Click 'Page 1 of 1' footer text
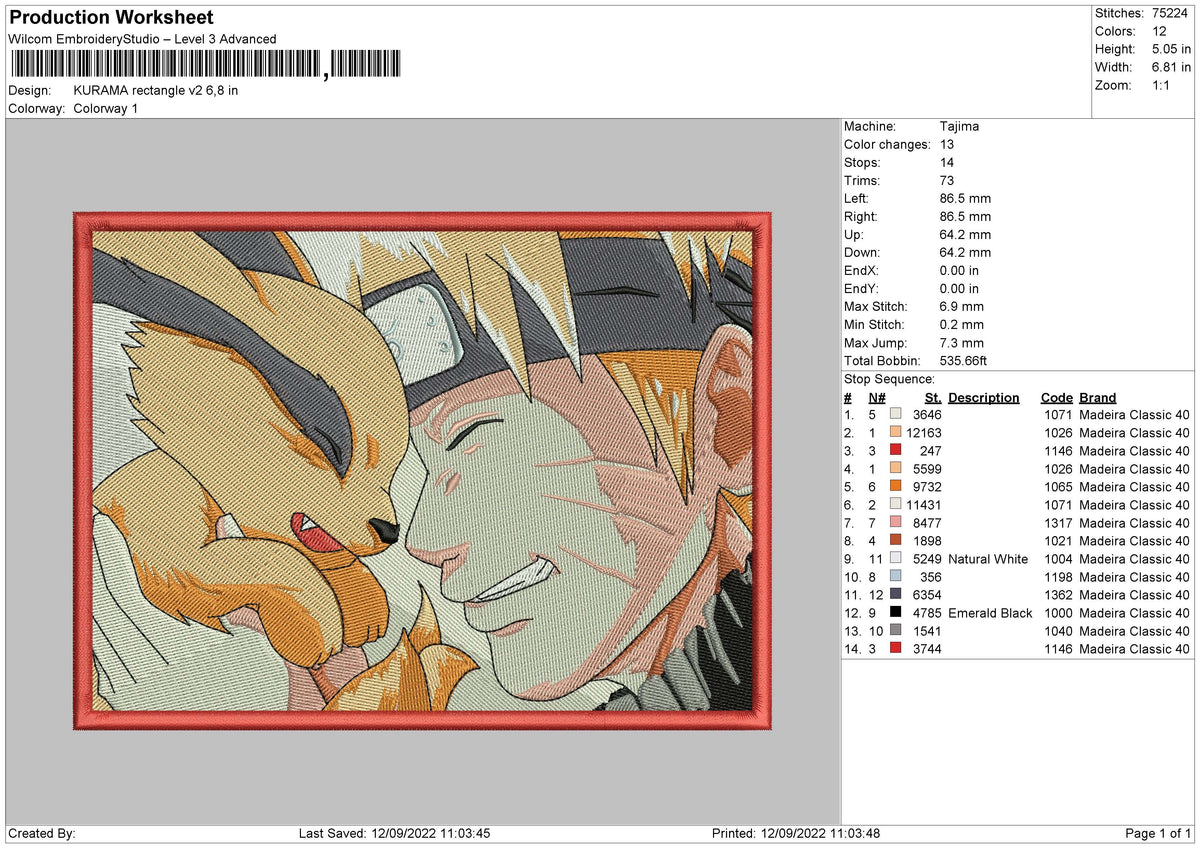This screenshot has height=848, width=1200. click(x=1158, y=833)
